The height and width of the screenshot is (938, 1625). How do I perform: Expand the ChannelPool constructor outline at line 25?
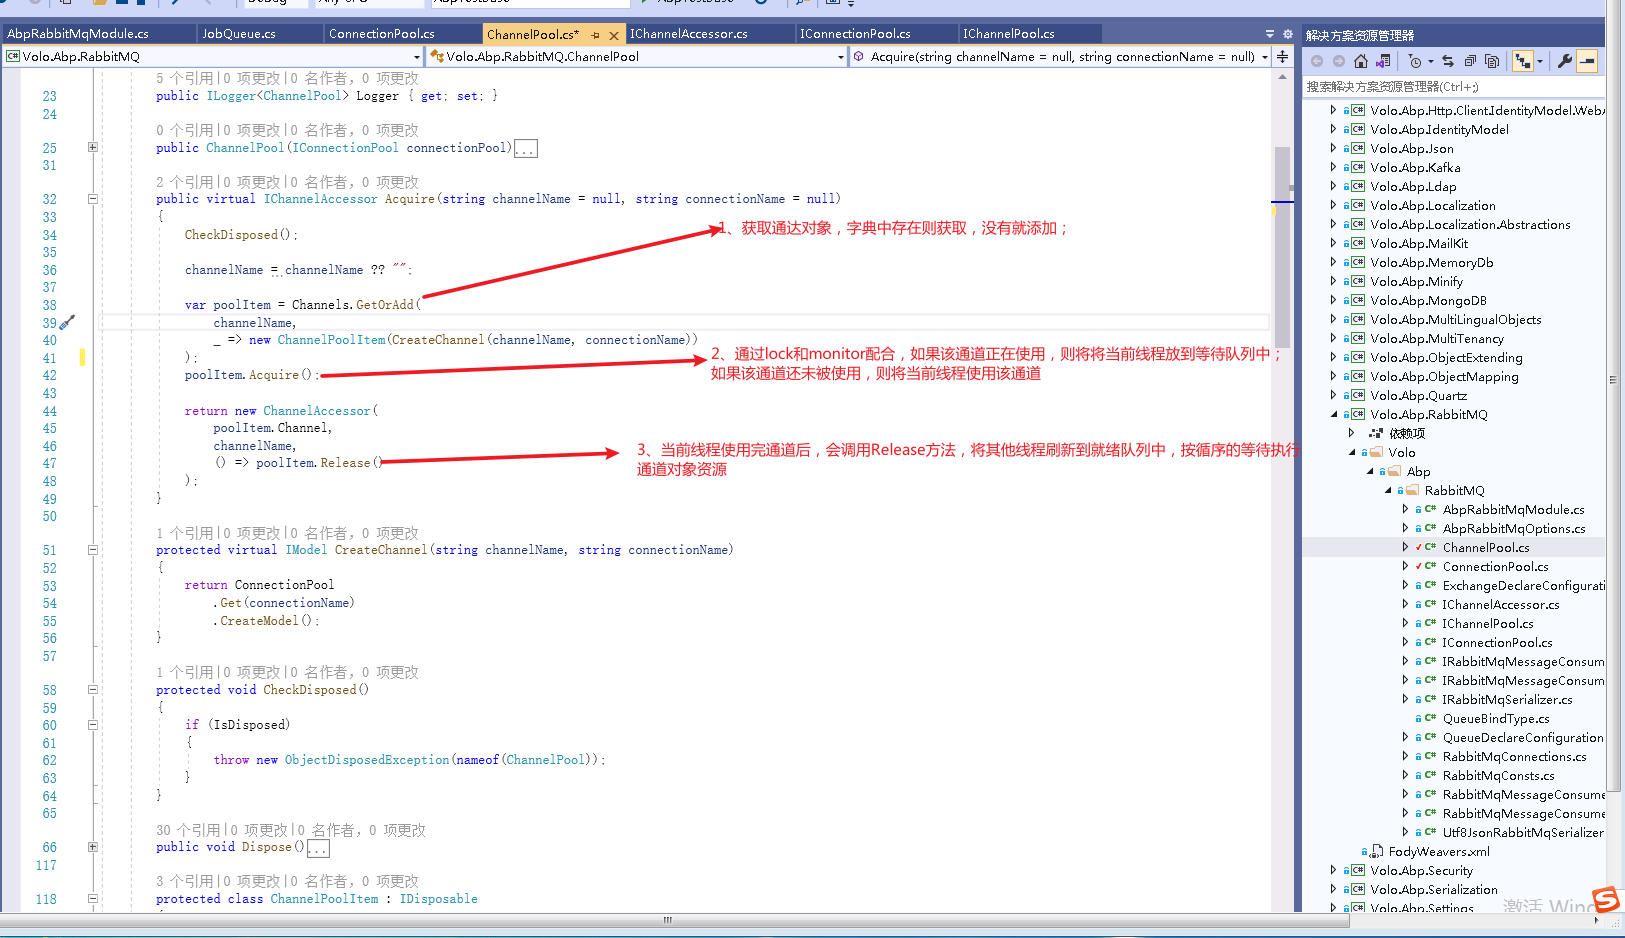(93, 147)
